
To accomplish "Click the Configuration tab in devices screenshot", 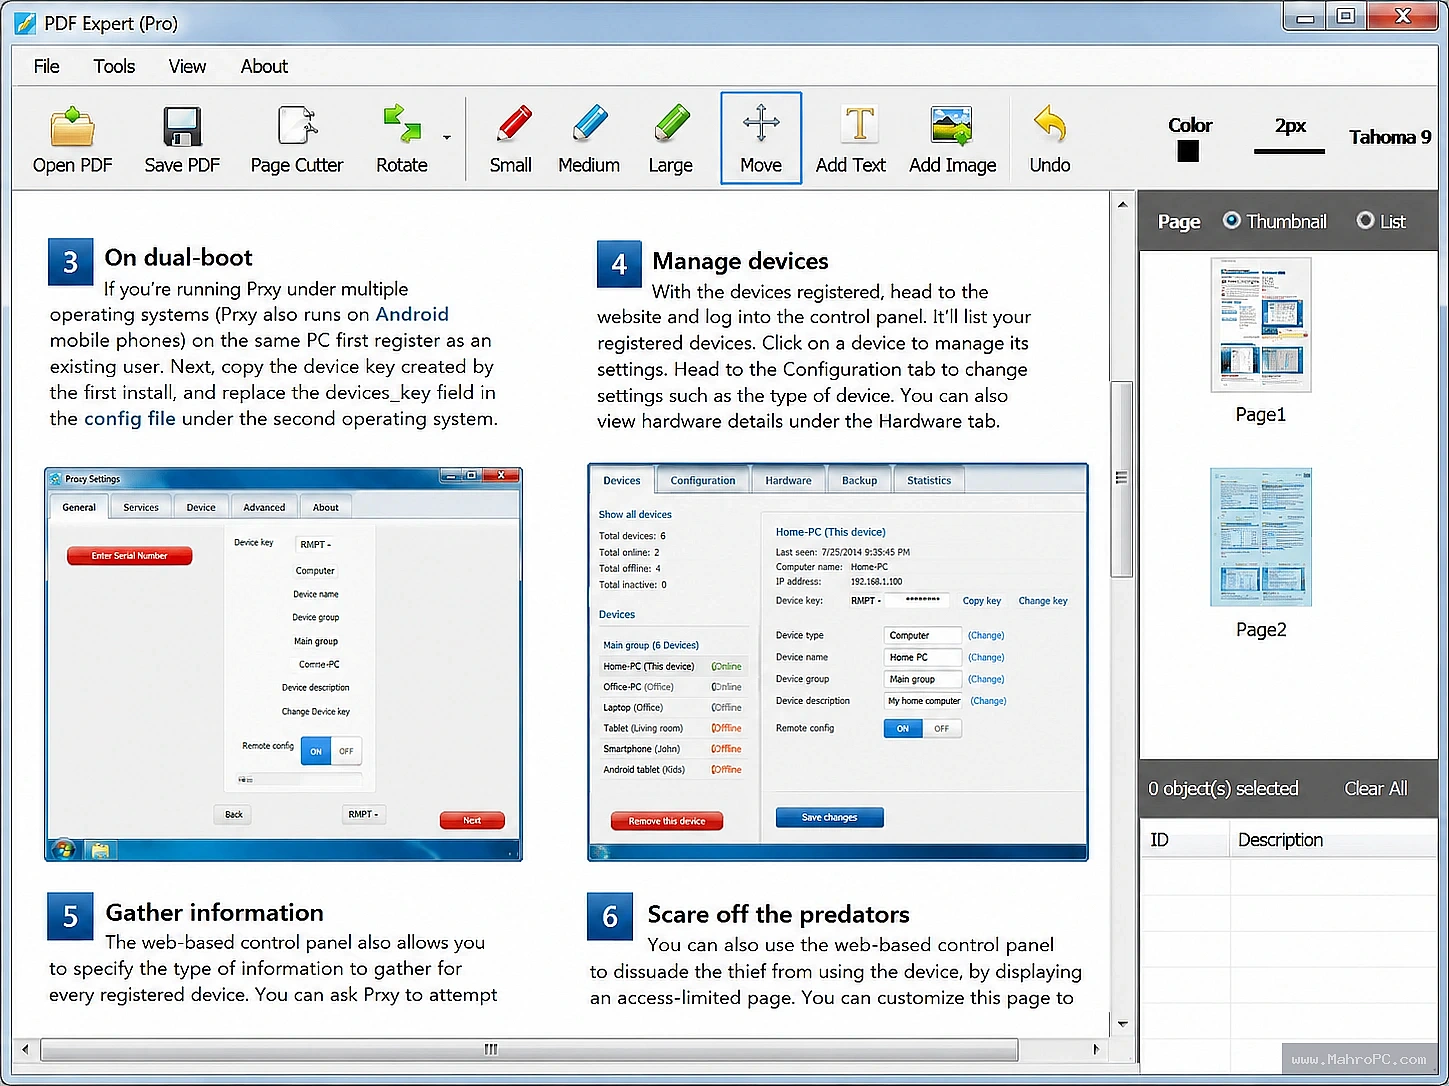I will point(703,480).
